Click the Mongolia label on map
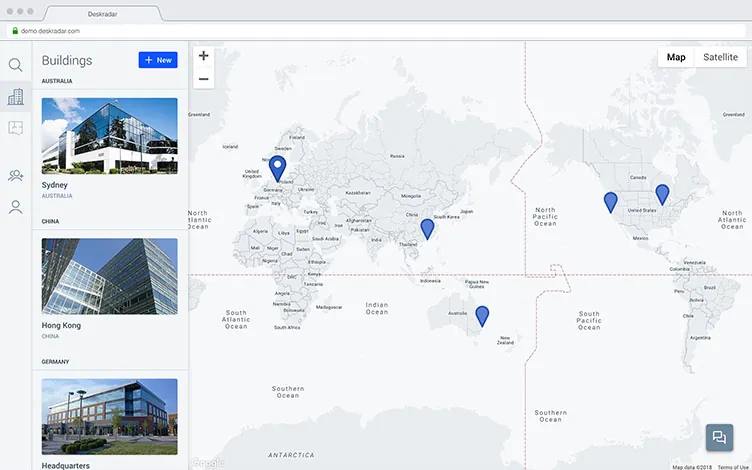Viewport: 752px width, 470px height. (x=411, y=196)
